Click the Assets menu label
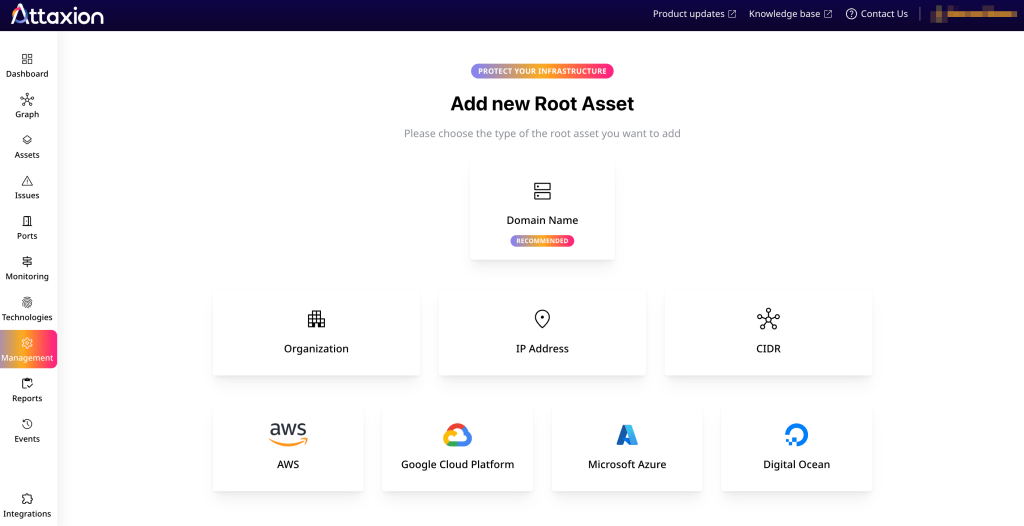The image size is (1024, 526). click(x=27, y=155)
